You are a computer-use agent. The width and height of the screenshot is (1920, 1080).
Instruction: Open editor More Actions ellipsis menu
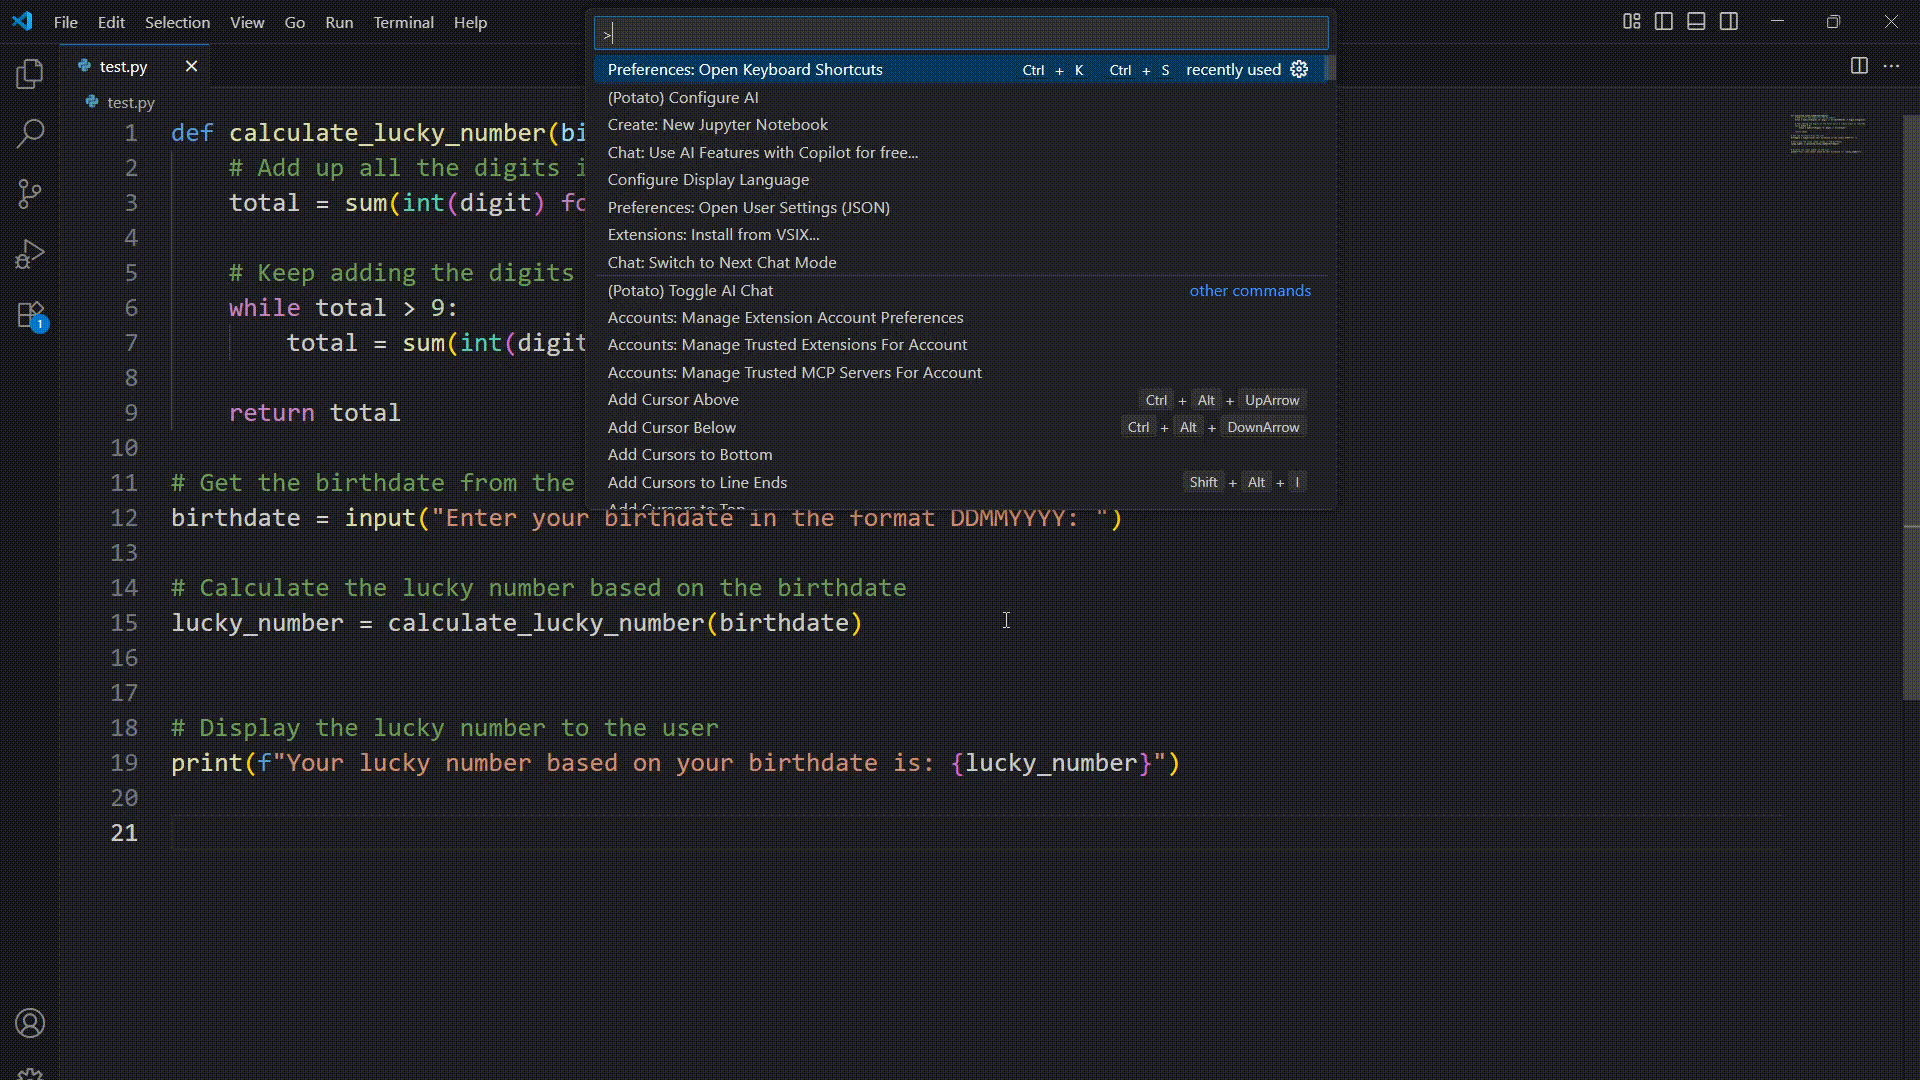(x=1891, y=66)
